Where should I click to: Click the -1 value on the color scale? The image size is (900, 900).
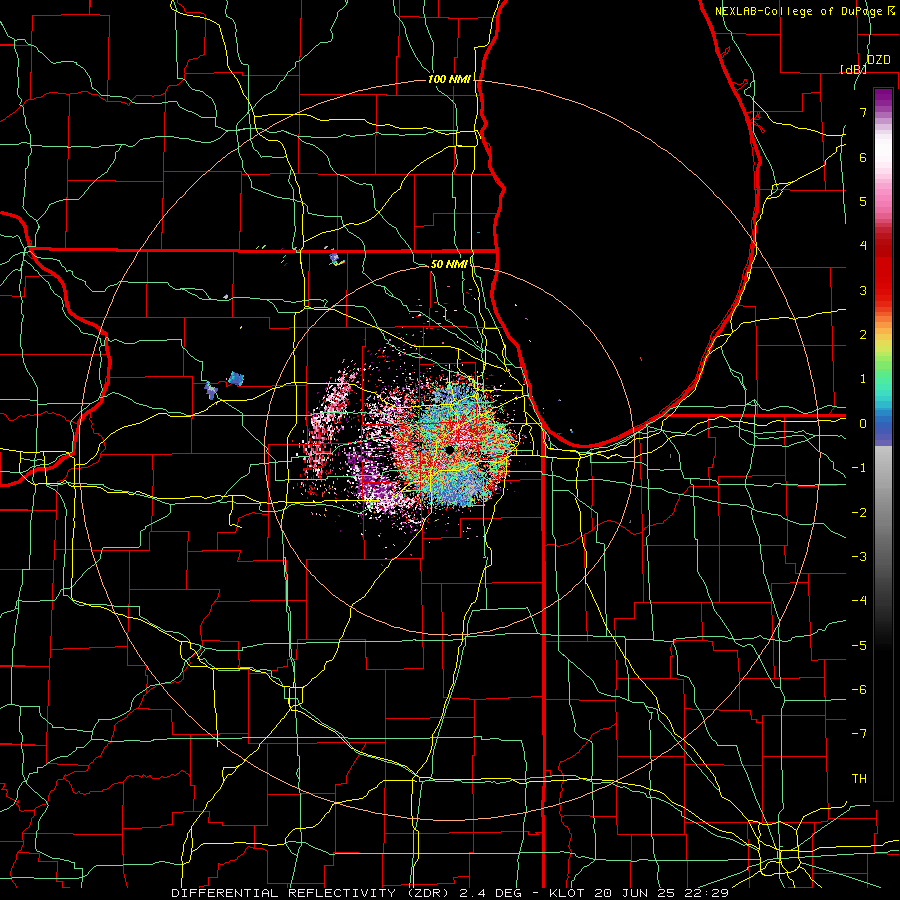(x=859, y=468)
